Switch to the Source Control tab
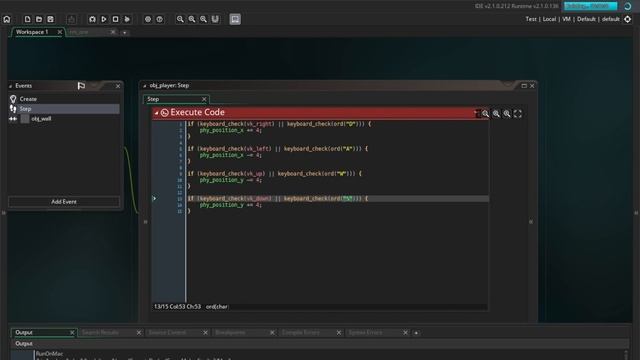640x360 pixels. click(167, 333)
